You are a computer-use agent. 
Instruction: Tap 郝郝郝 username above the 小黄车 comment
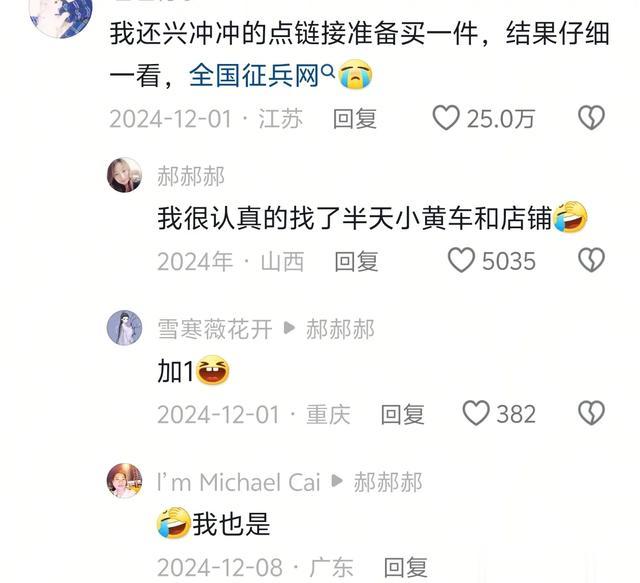click(191, 176)
